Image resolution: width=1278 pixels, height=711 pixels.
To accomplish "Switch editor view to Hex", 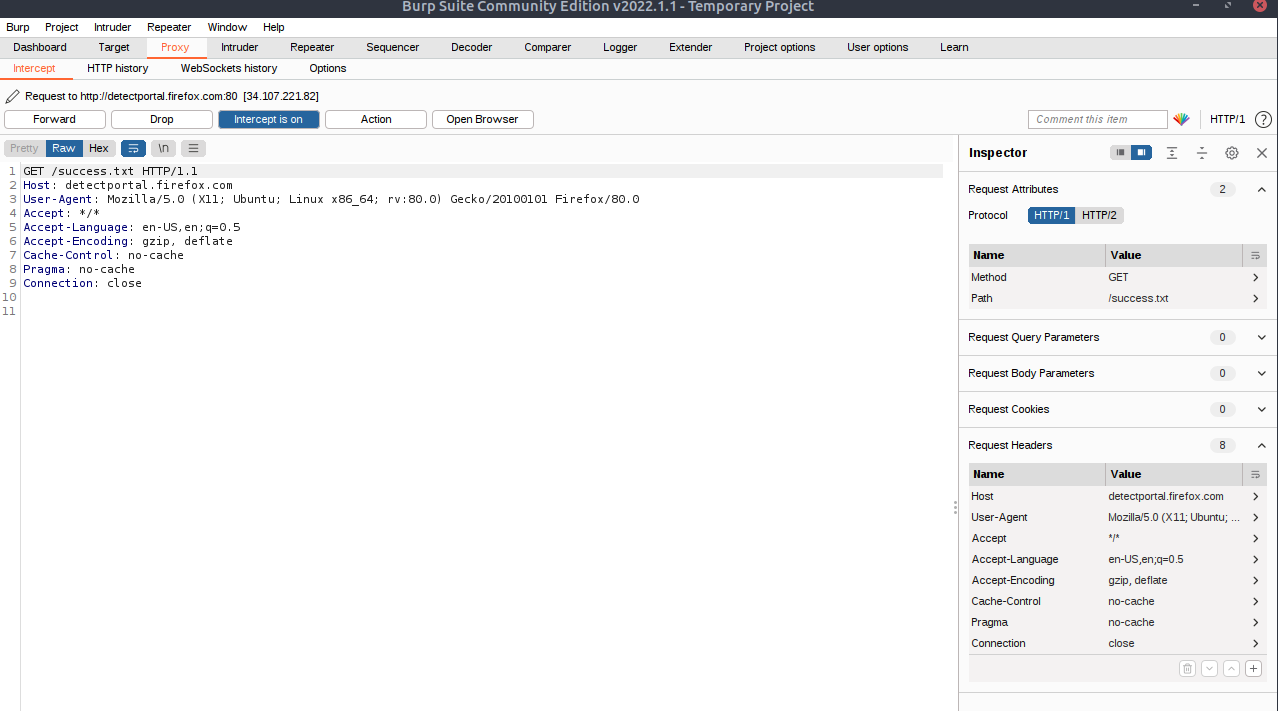I will tap(98, 148).
